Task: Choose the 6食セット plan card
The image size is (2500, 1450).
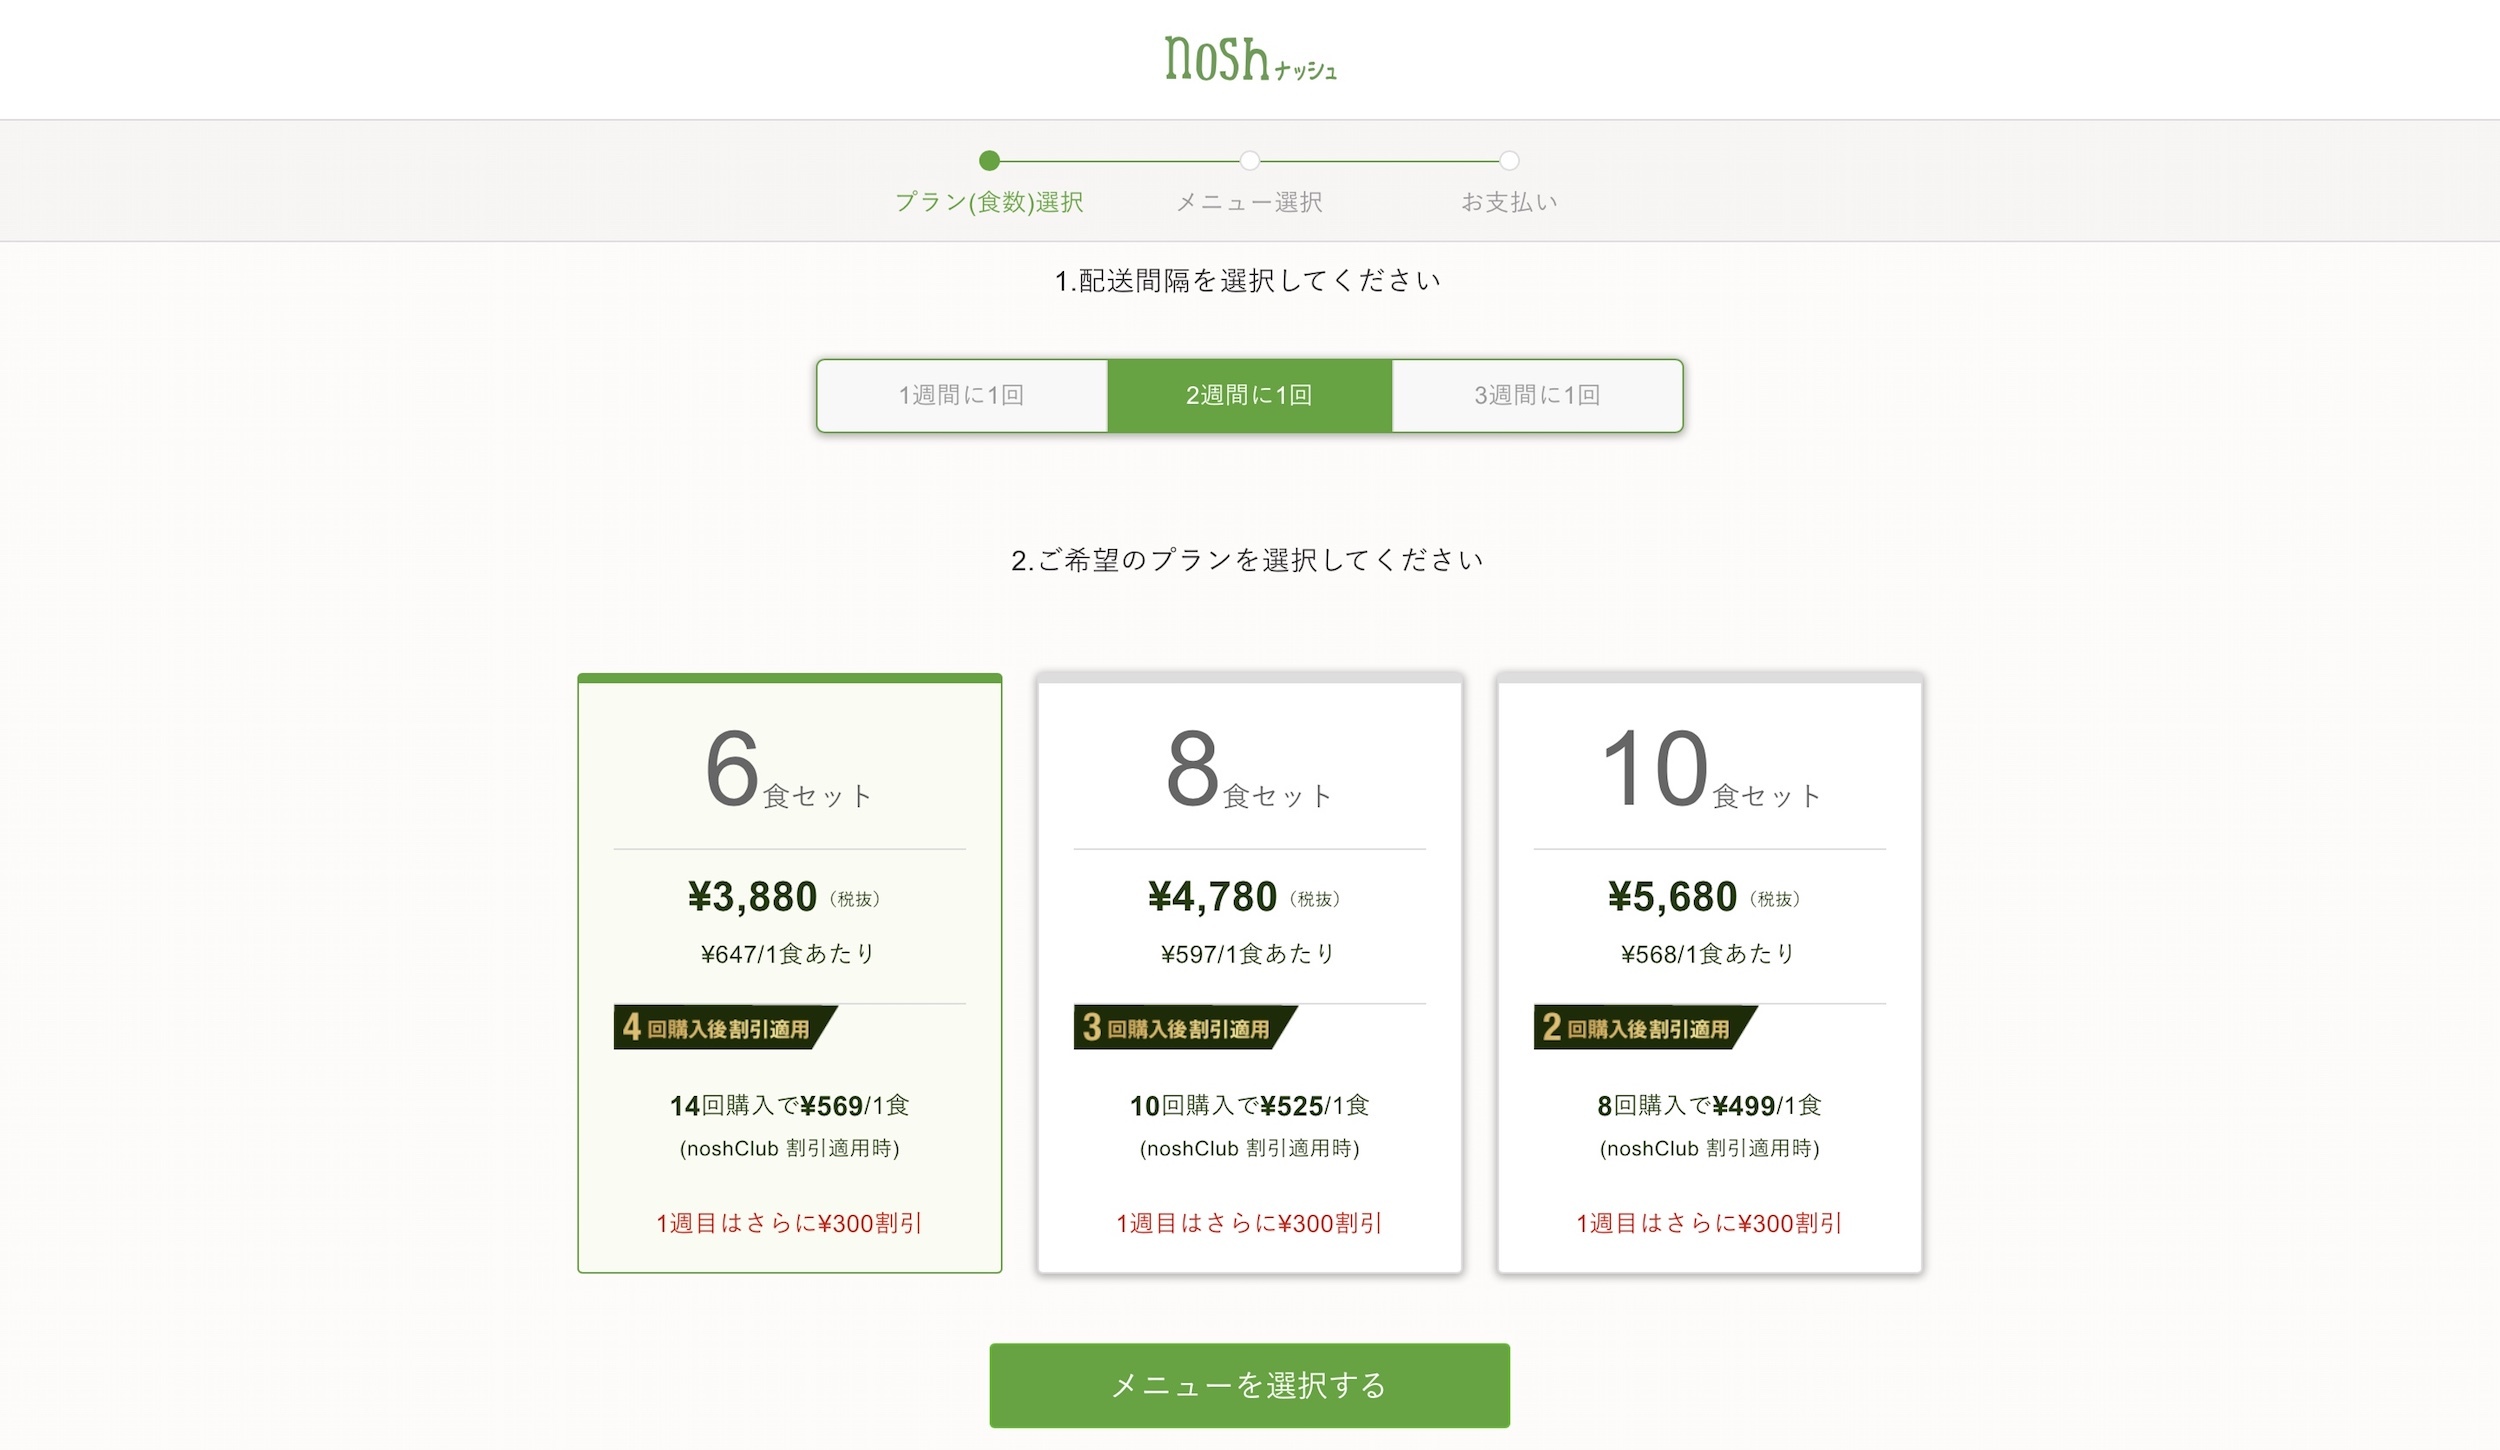Action: tap(790, 973)
